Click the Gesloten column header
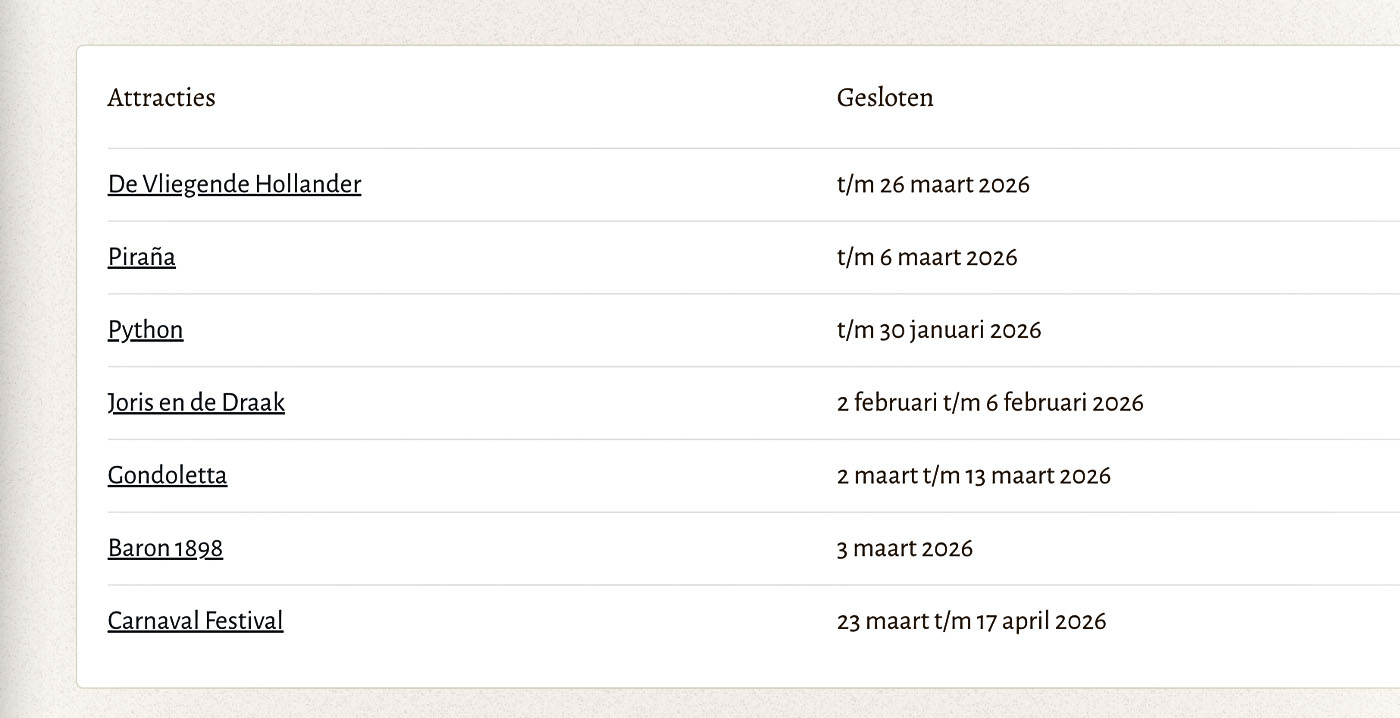 [x=885, y=97]
